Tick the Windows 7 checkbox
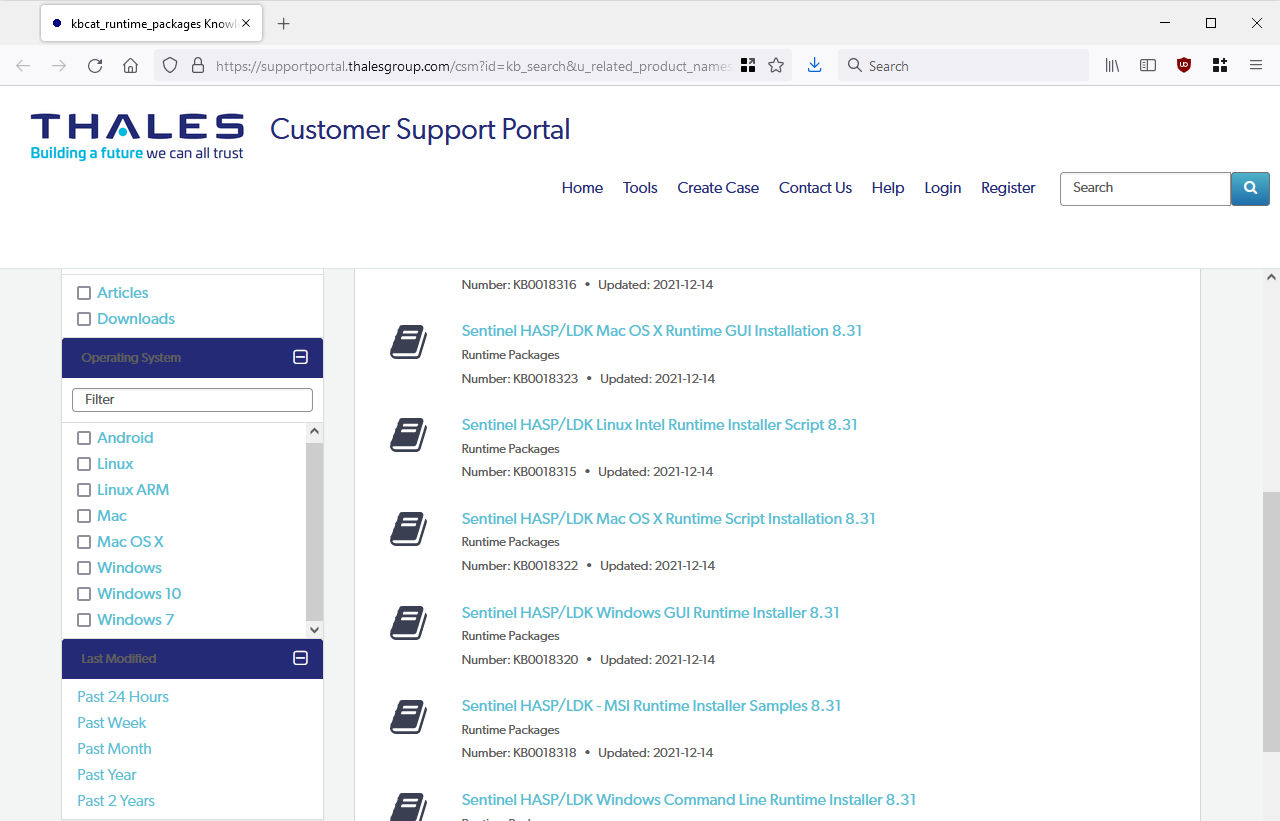1280x821 pixels. (x=84, y=620)
